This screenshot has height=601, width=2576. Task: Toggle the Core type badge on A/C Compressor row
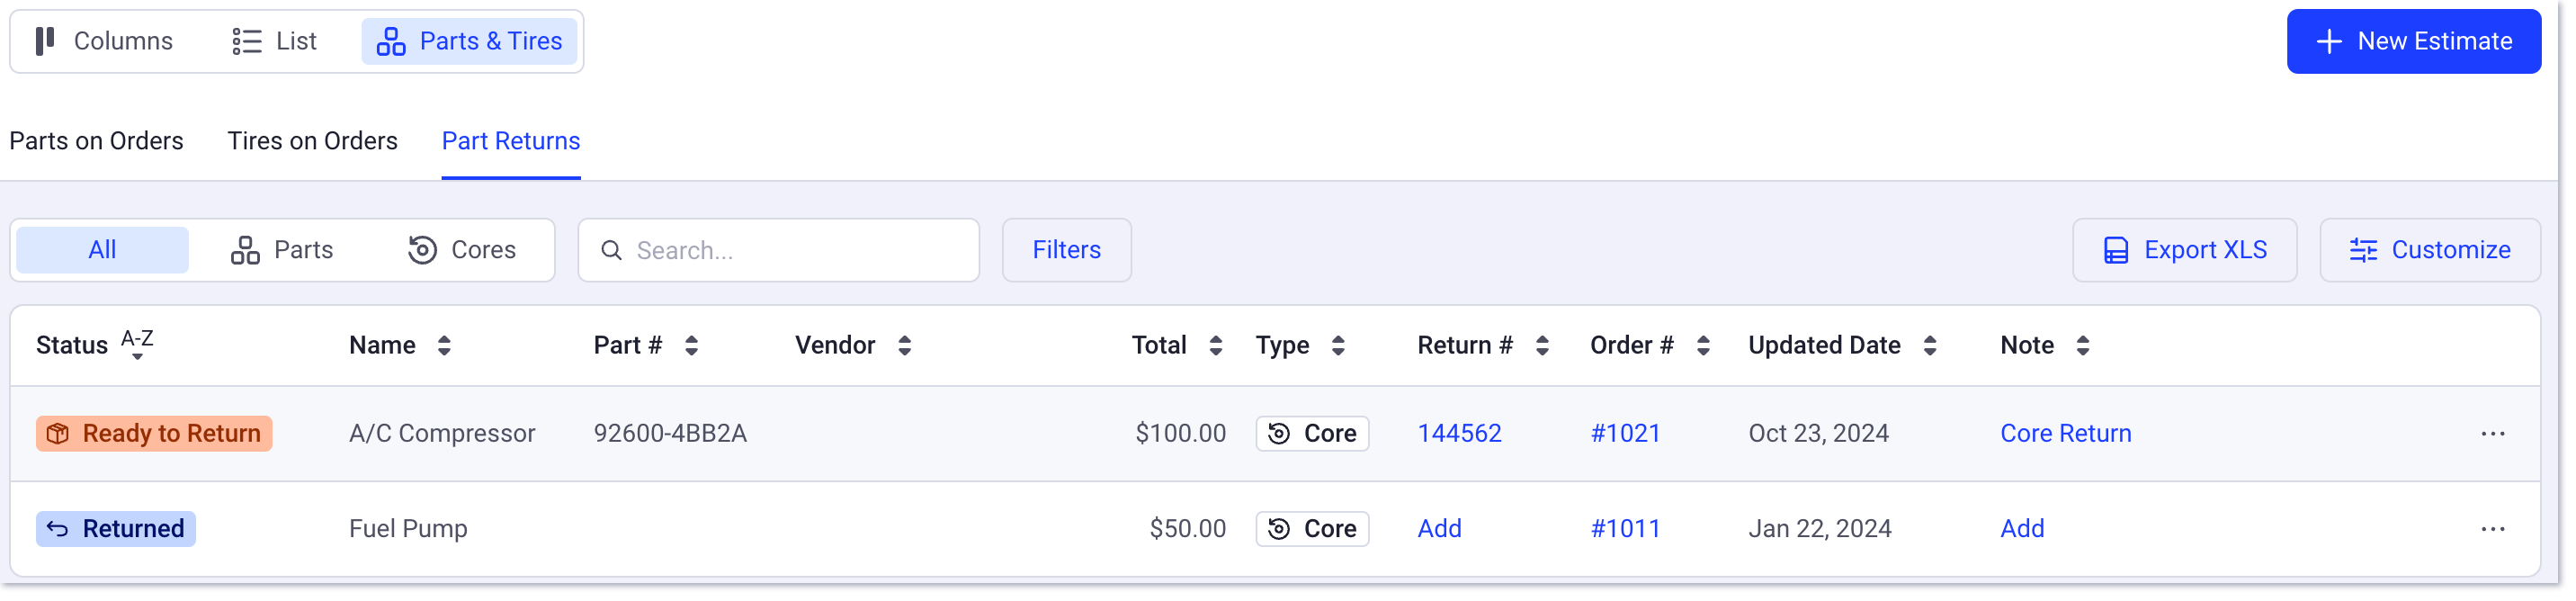[x=1312, y=433]
